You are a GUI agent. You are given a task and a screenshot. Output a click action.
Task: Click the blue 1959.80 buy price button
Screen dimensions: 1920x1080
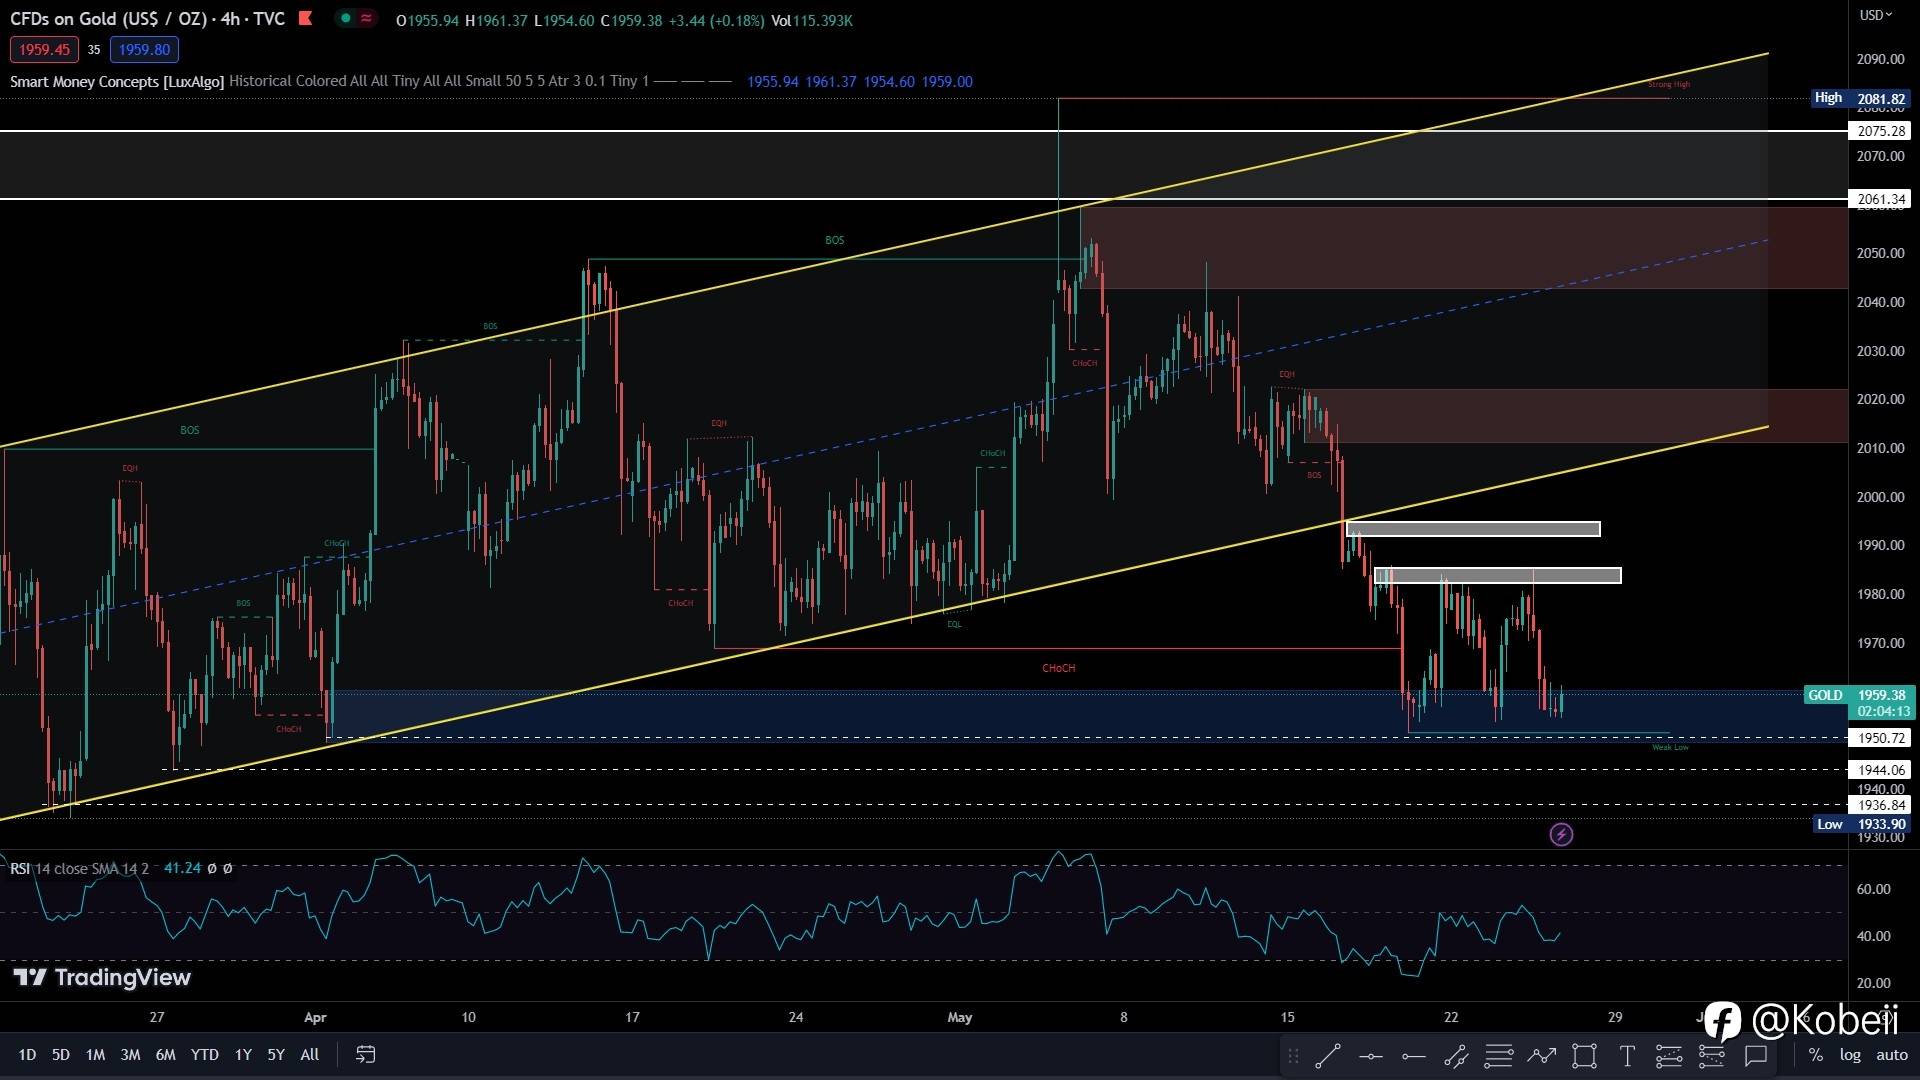click(144, 49)
